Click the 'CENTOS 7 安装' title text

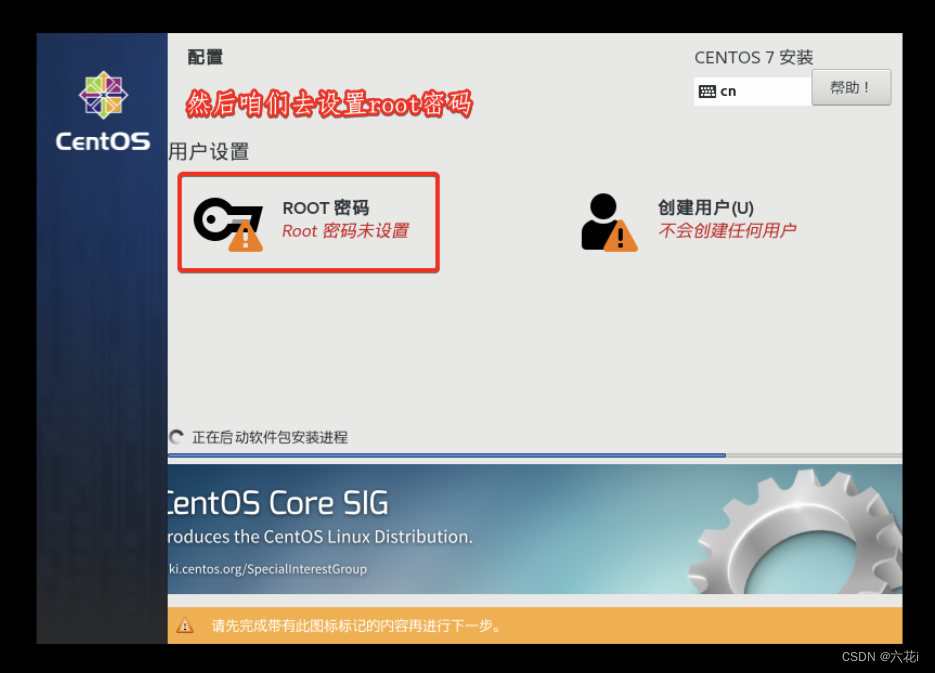point(754,57)
